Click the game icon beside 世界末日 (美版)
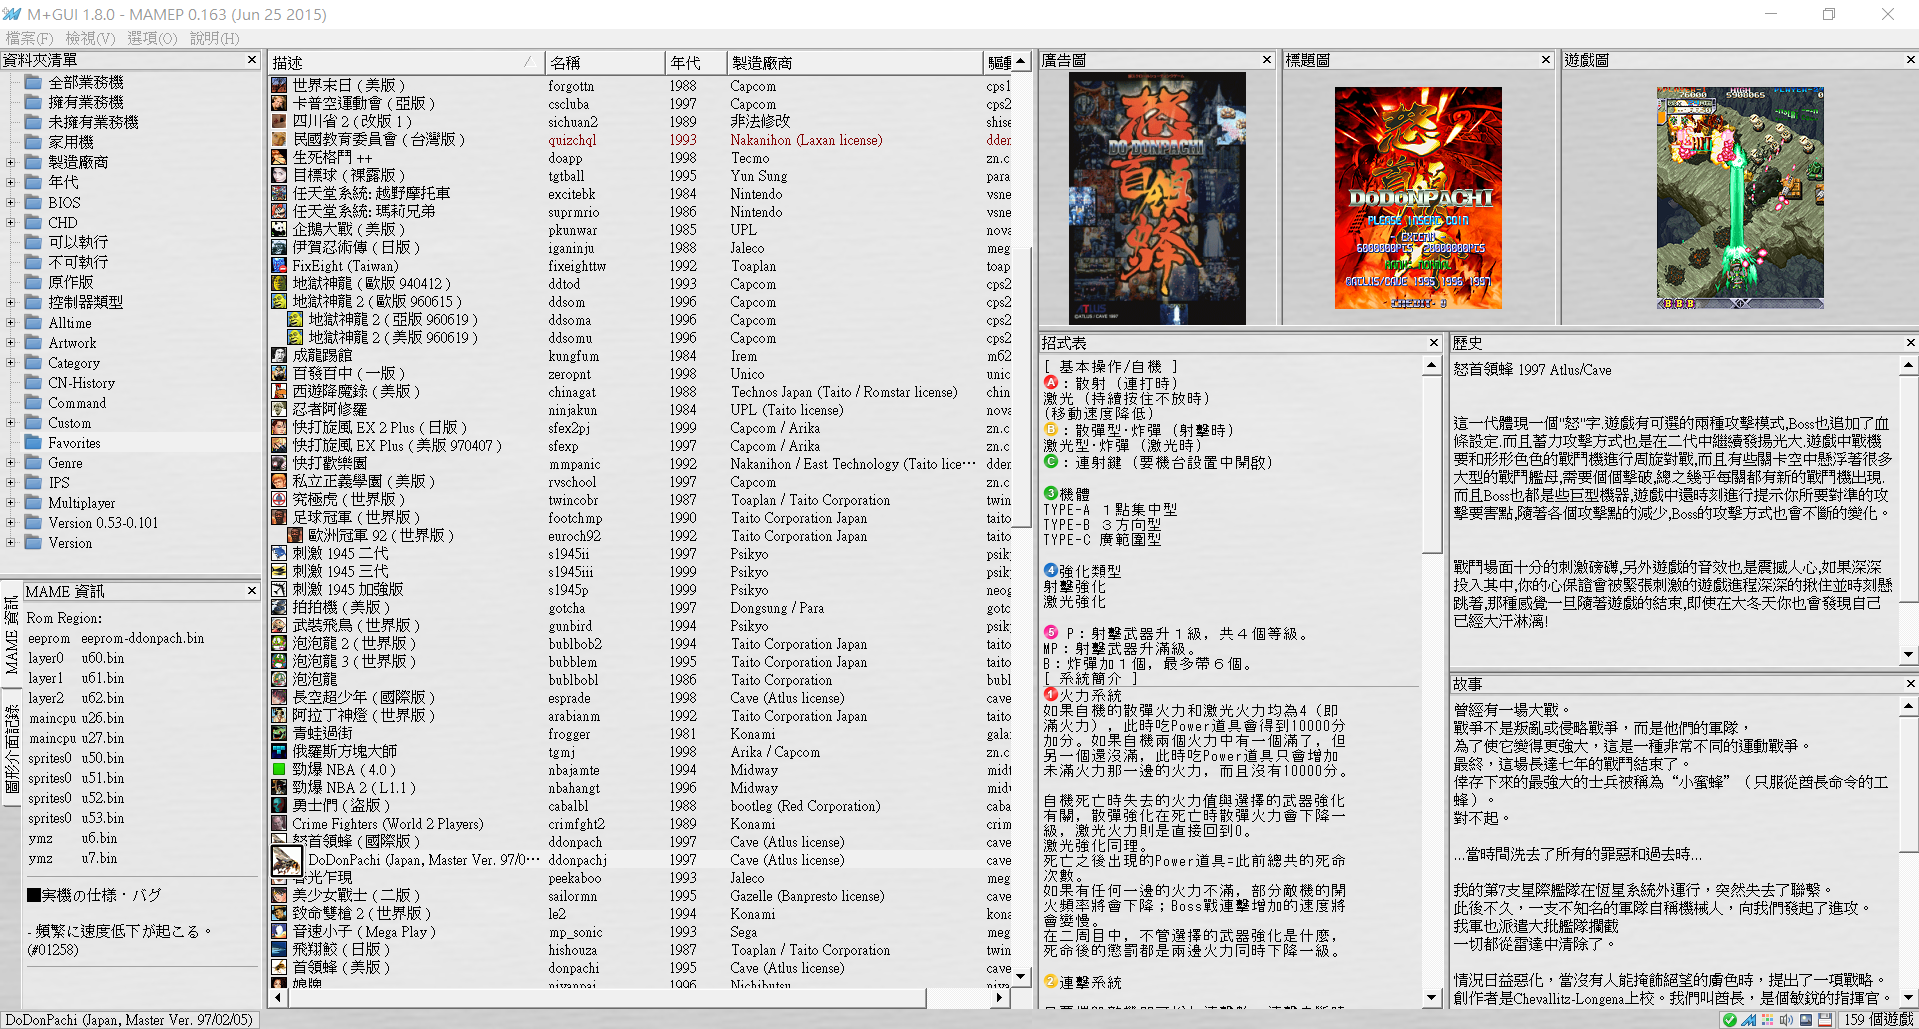This screenshot has width=1919, height=1029. pos(279,86)
